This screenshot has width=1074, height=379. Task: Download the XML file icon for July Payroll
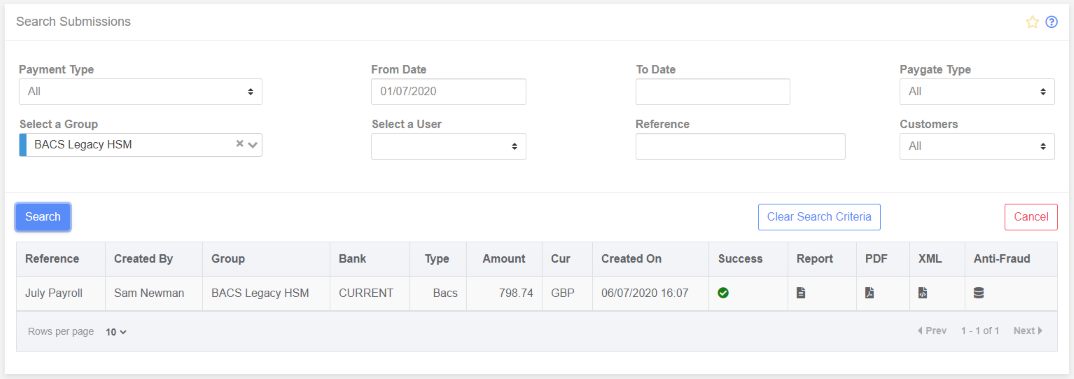[923, 293]
